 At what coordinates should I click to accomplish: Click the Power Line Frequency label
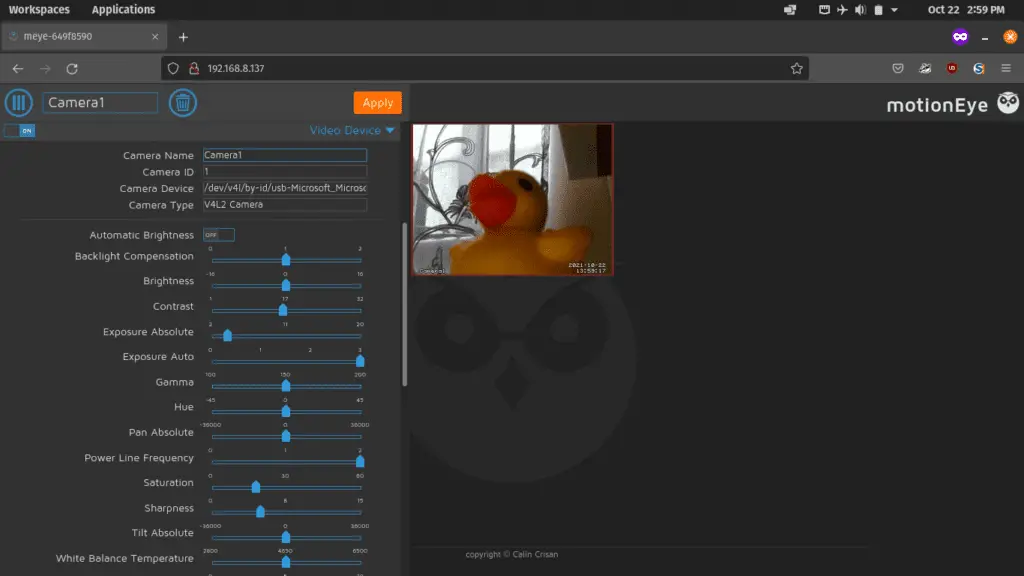coord(139,458)
